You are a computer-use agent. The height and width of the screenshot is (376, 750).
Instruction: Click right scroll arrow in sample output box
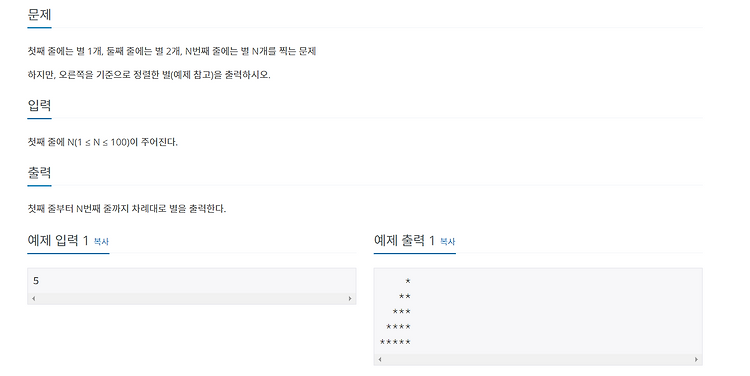[x=696, y=359]
